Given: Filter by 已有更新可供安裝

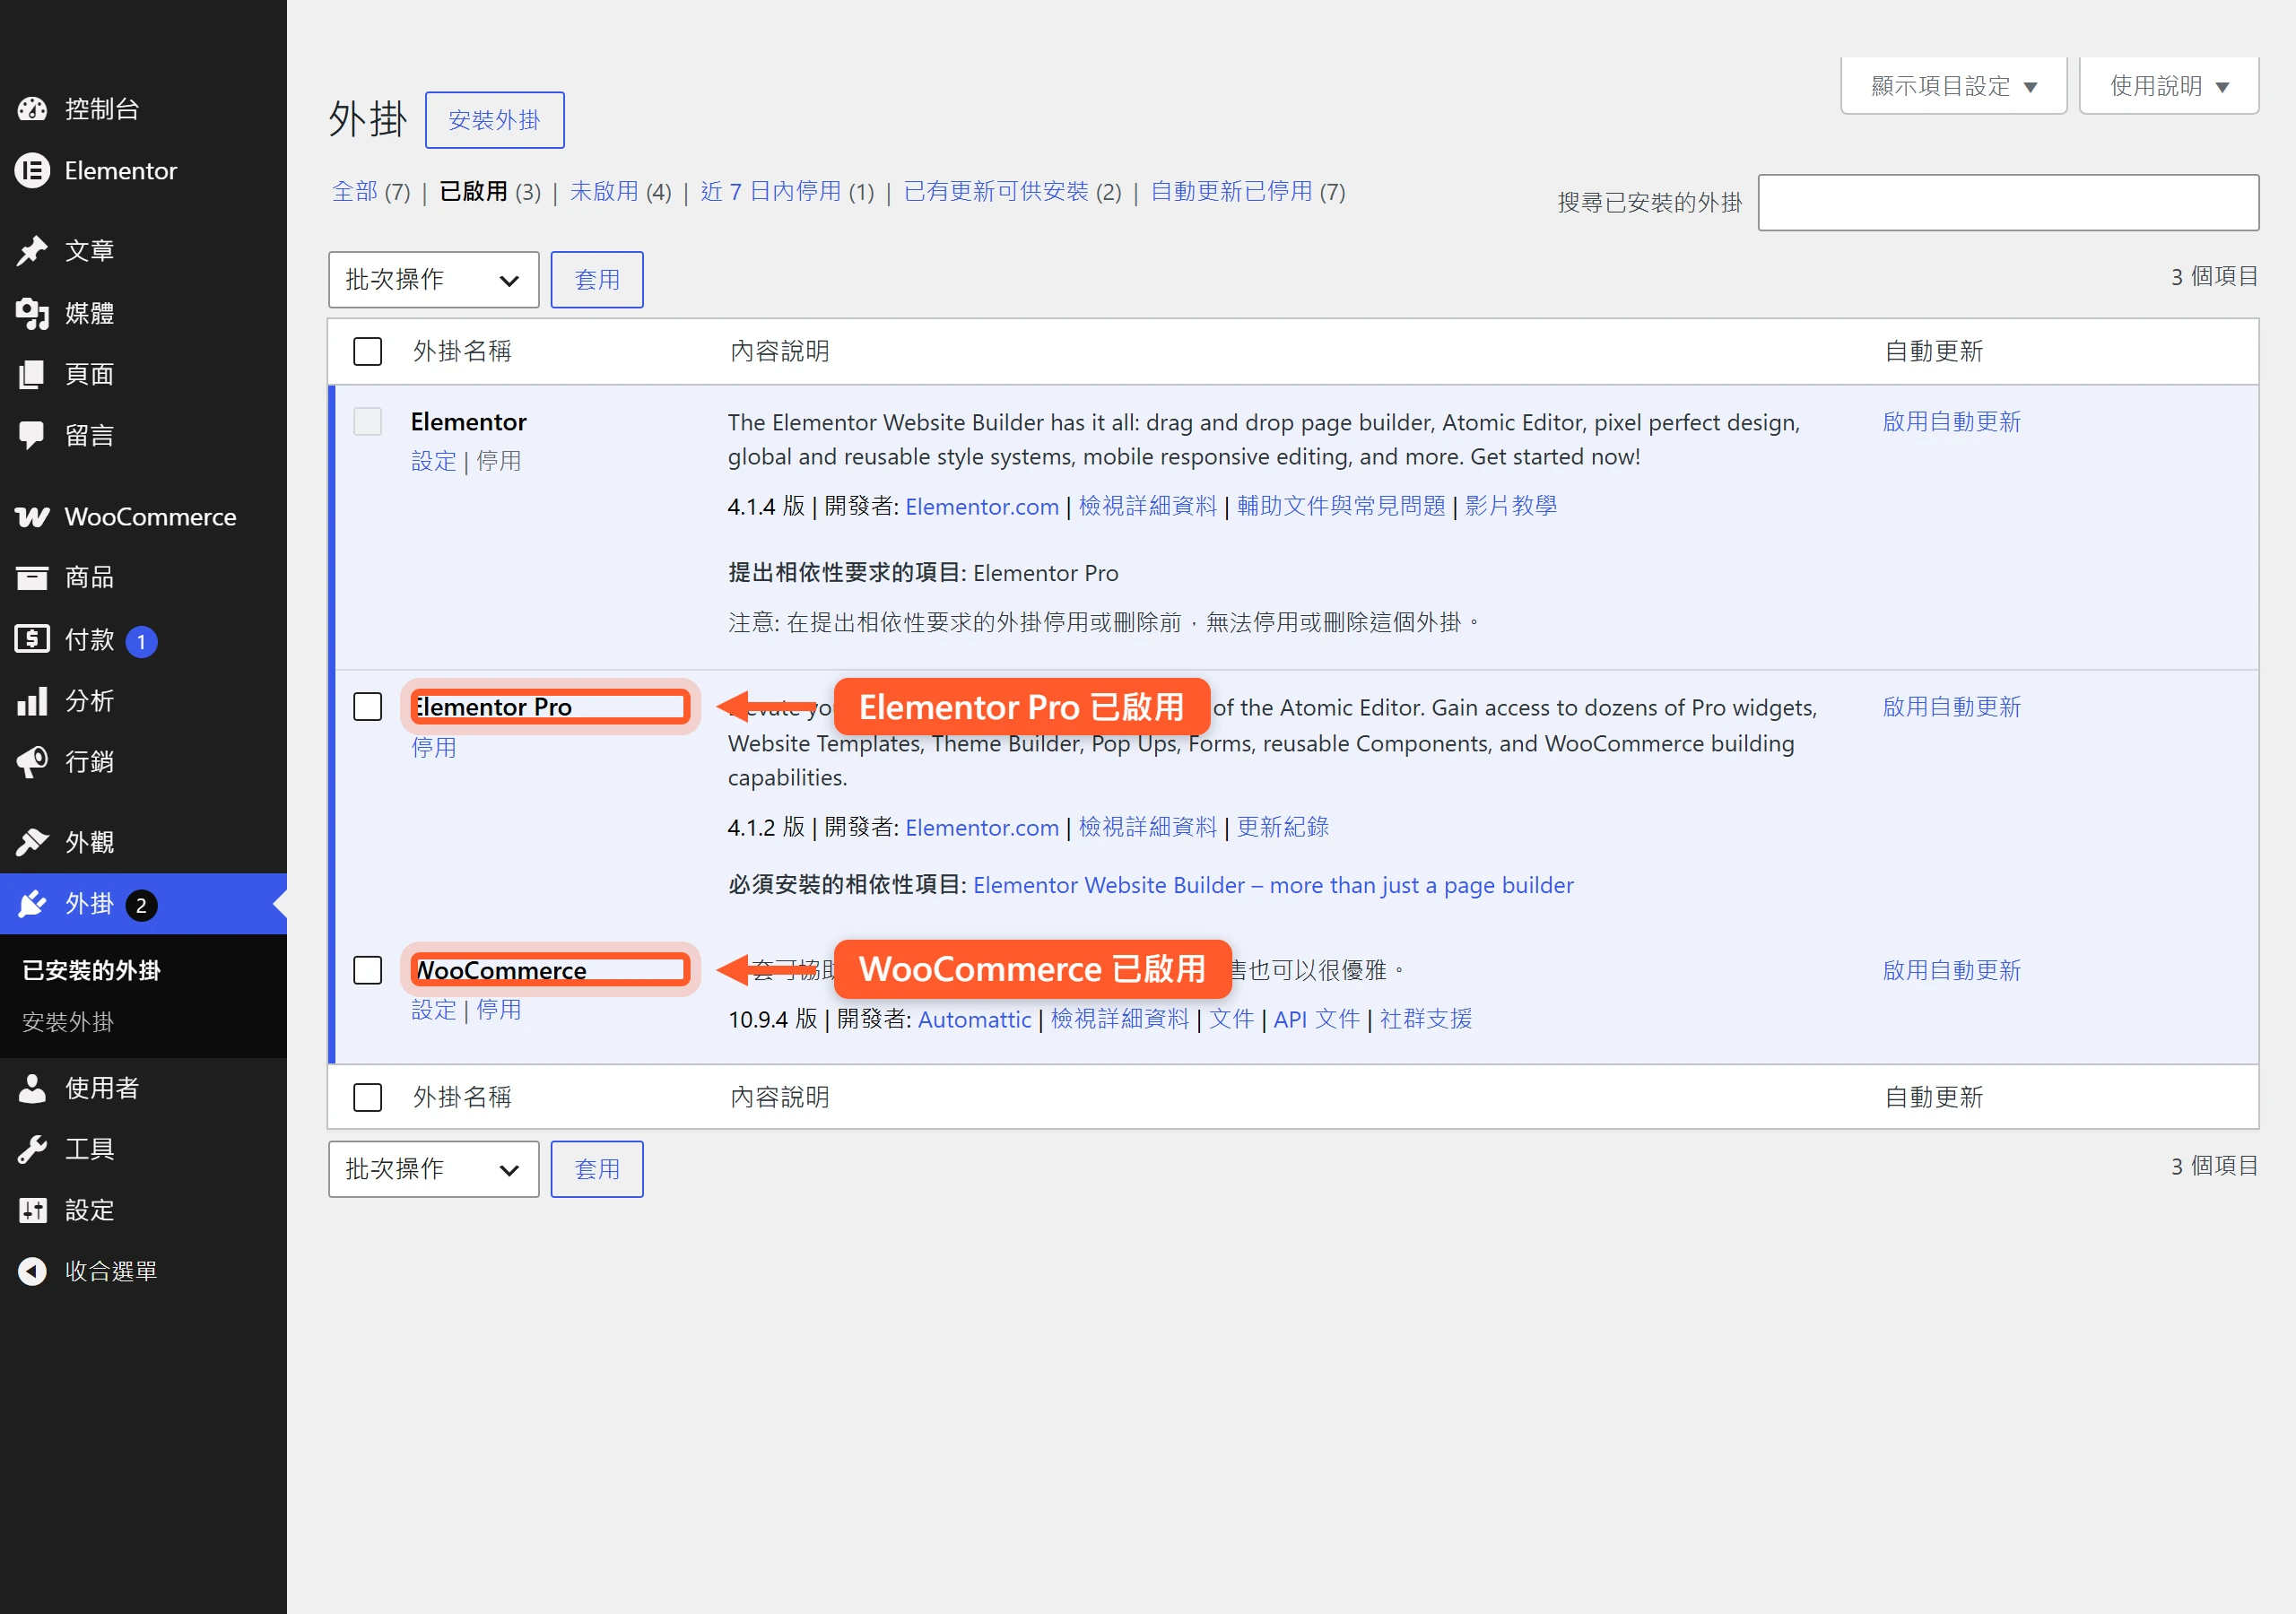Looking at the screenshot, I should [x=995, y=191].
